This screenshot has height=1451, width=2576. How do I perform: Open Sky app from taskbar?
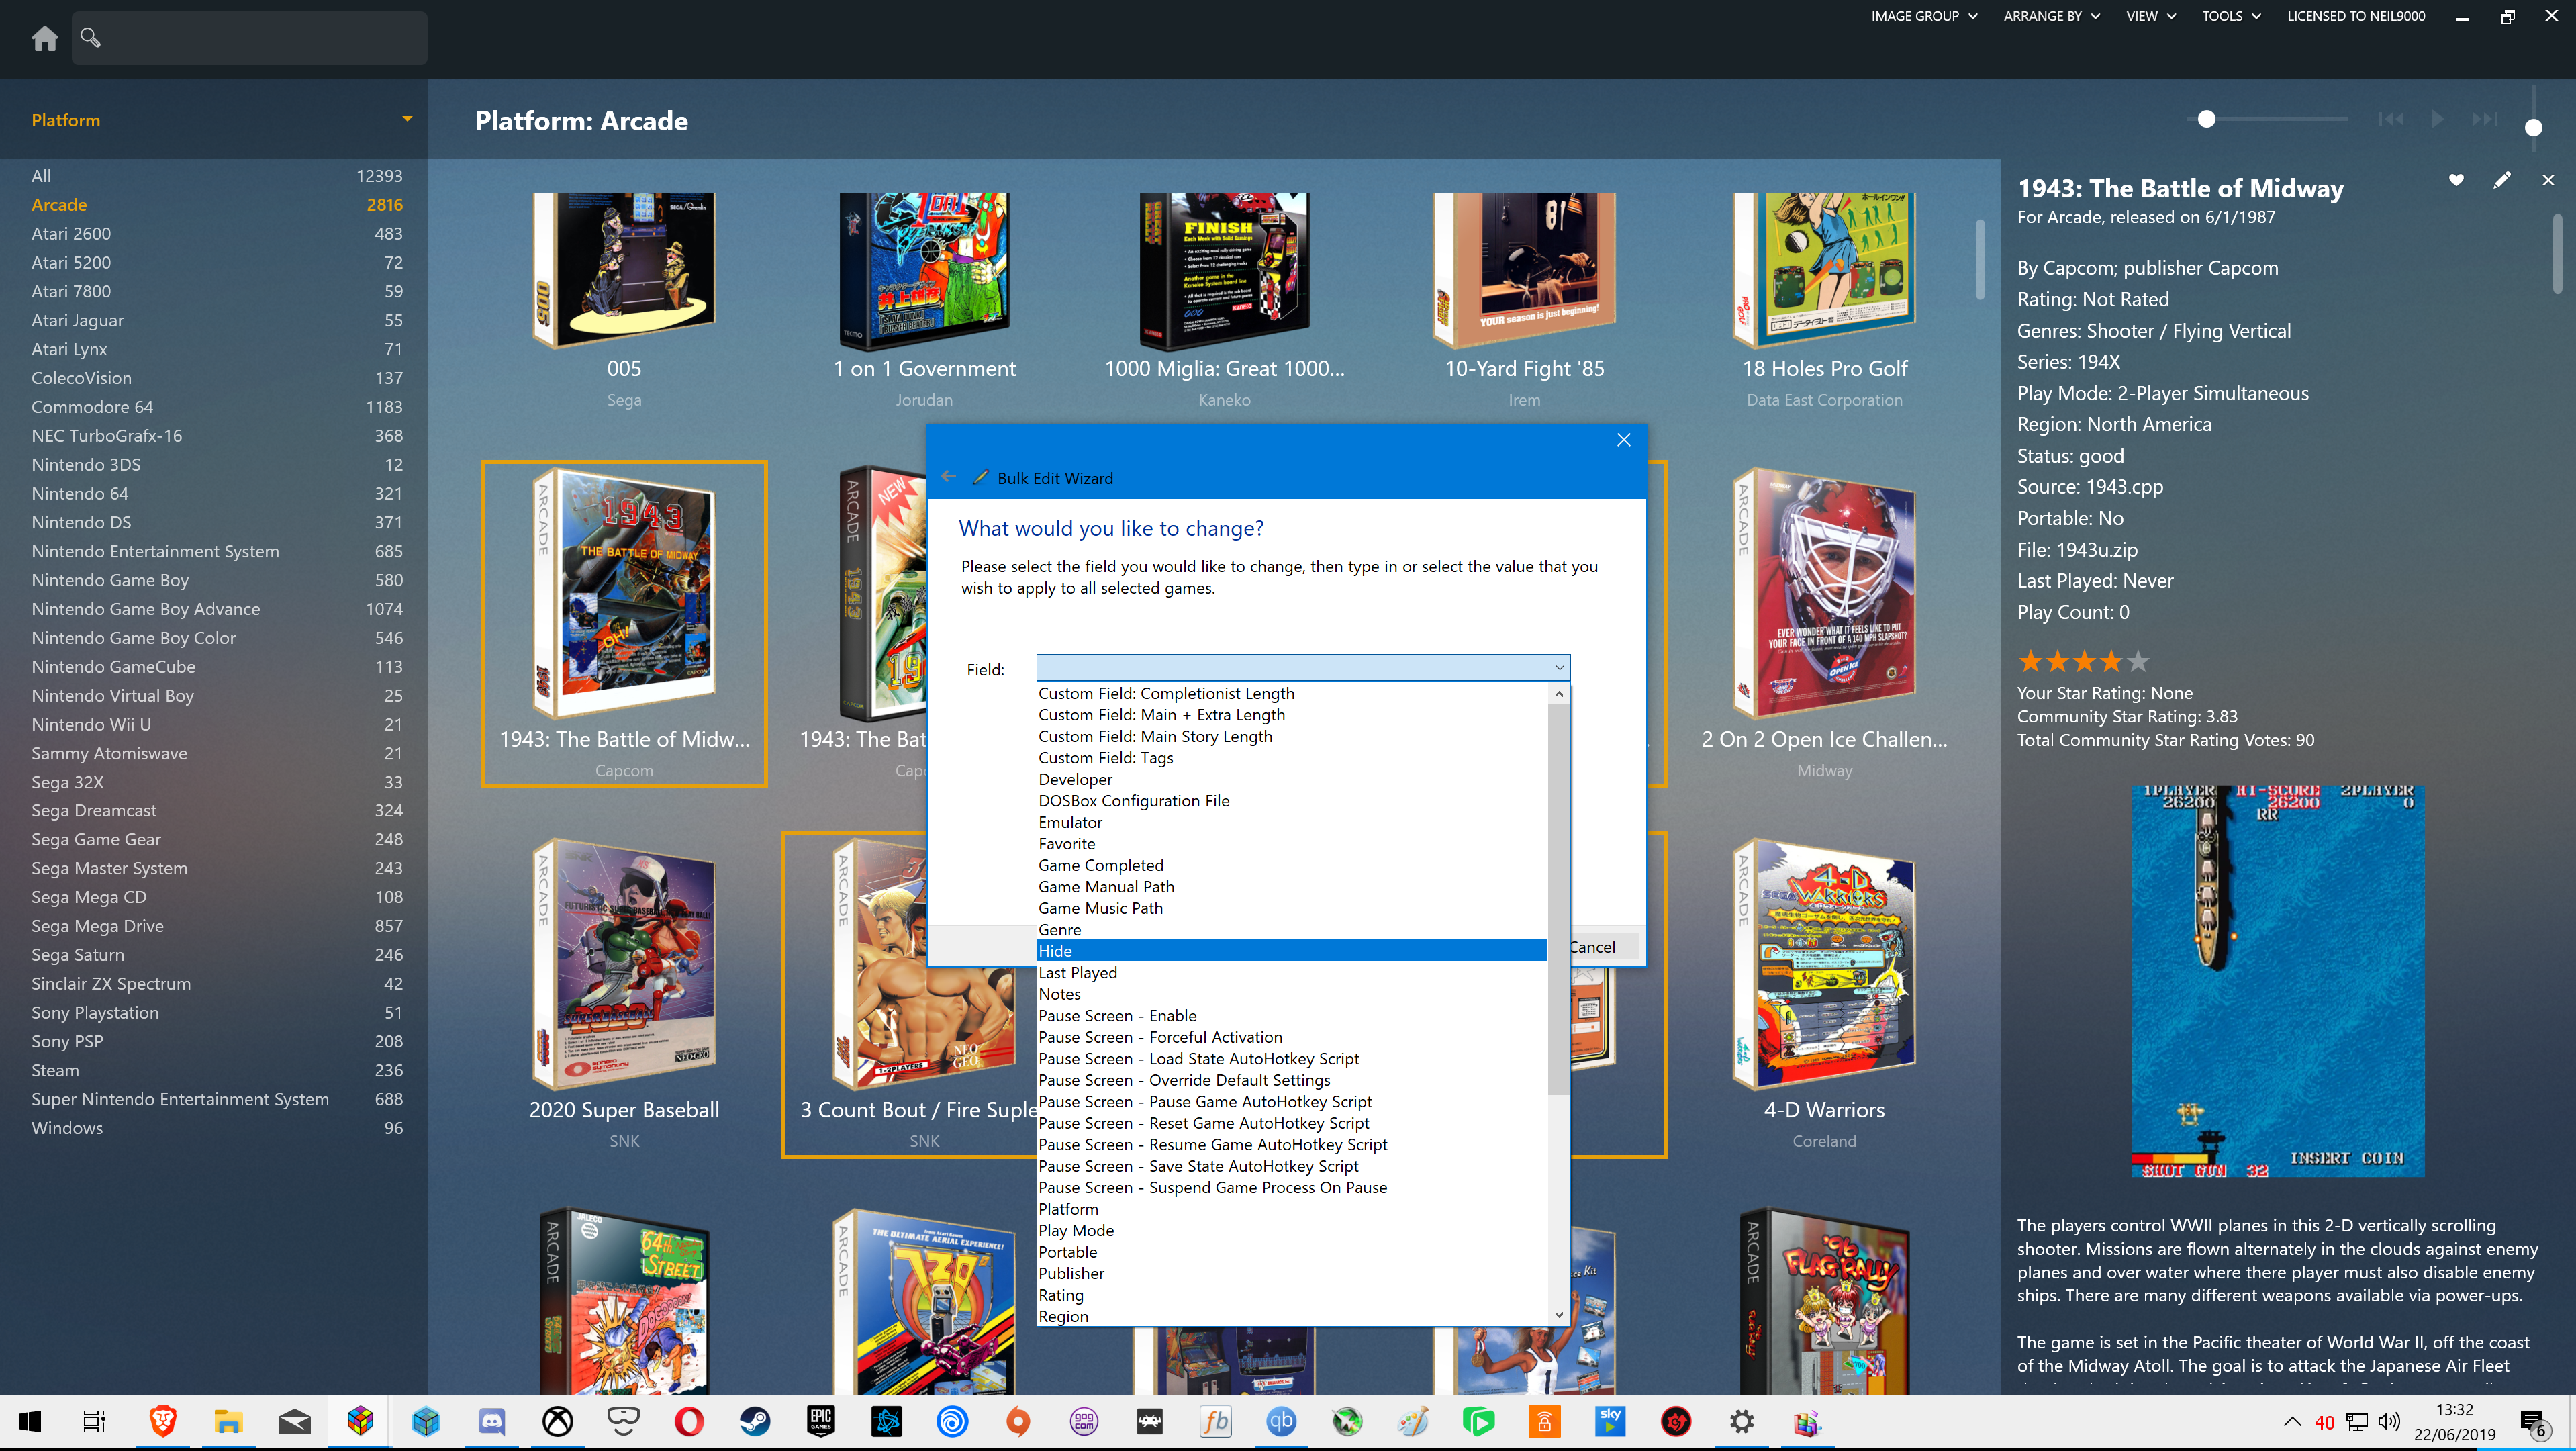1610,1422
